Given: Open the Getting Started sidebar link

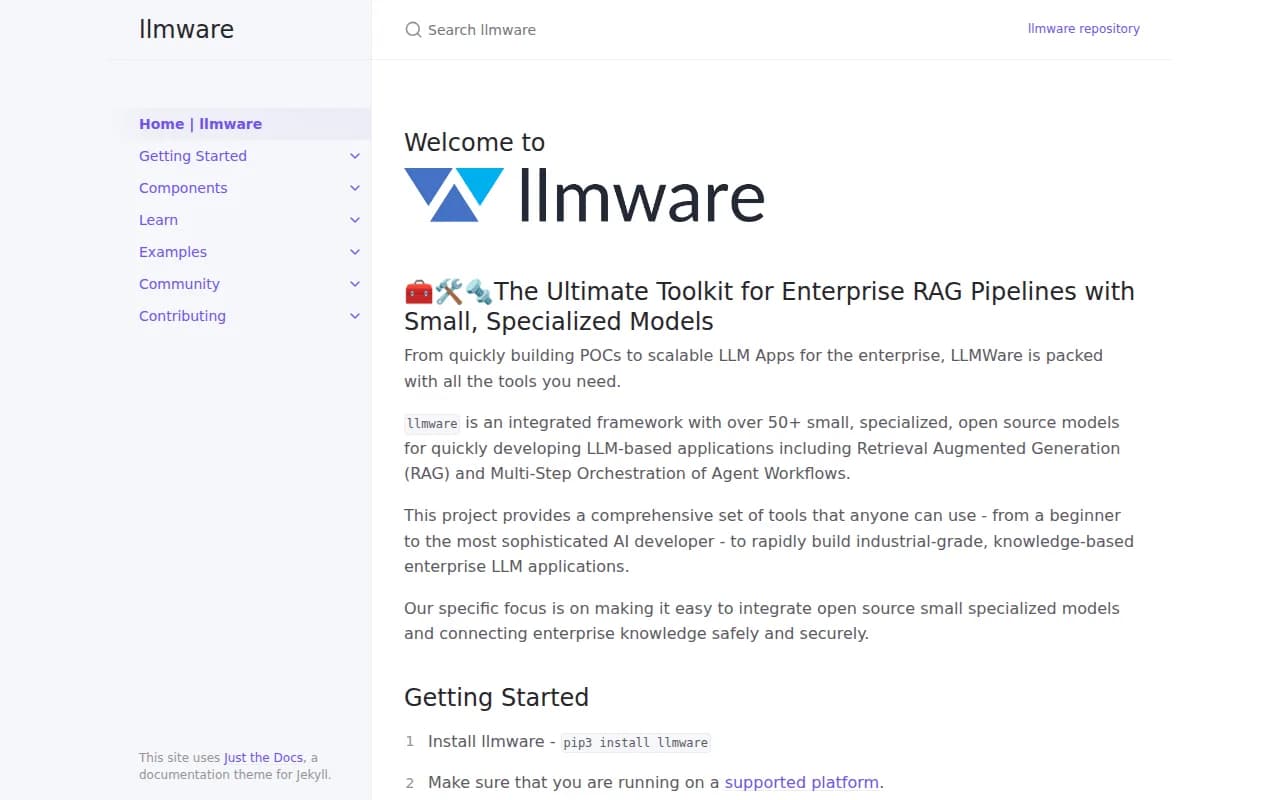Looking at the screenshot, I should [193, 156].
